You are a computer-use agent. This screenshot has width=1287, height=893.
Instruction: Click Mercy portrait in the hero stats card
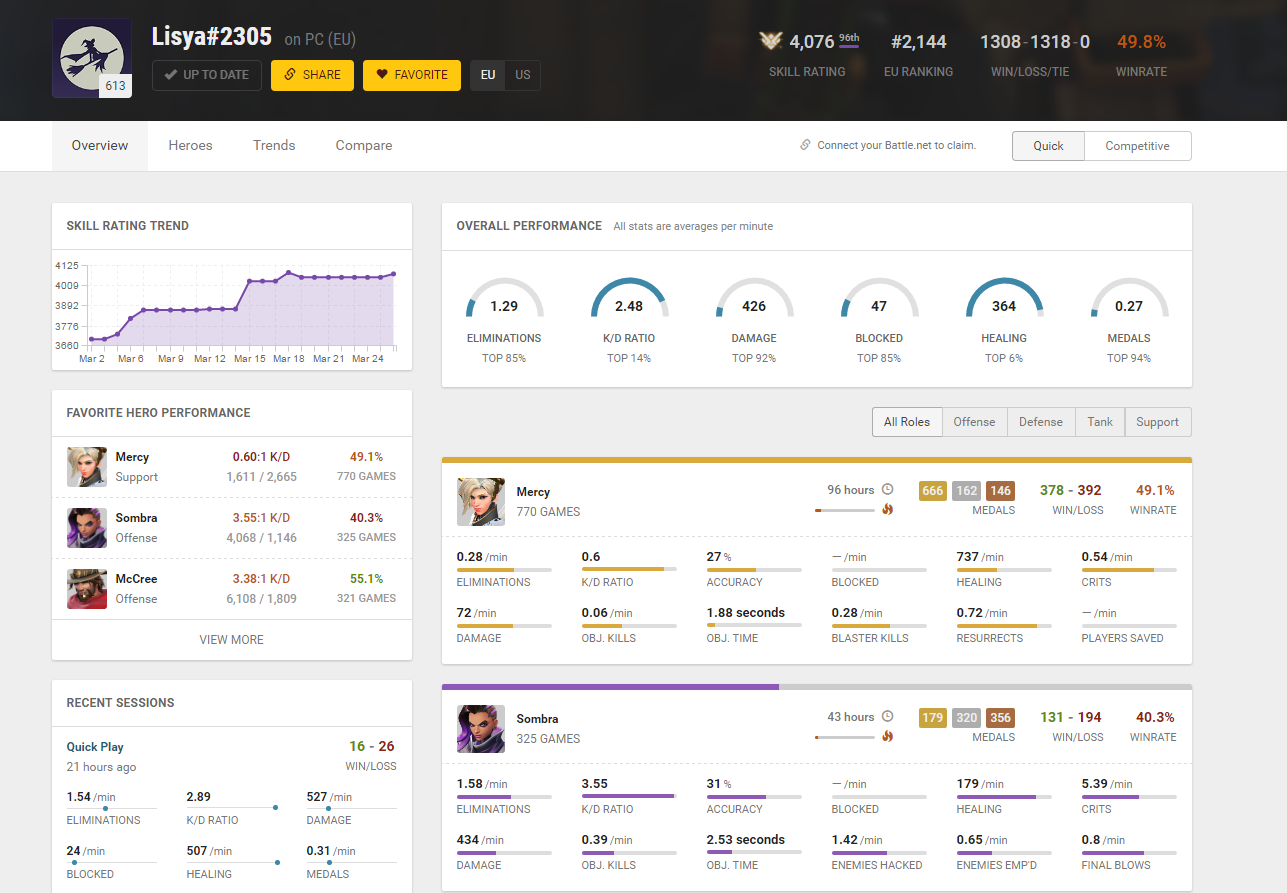[481, 501]
